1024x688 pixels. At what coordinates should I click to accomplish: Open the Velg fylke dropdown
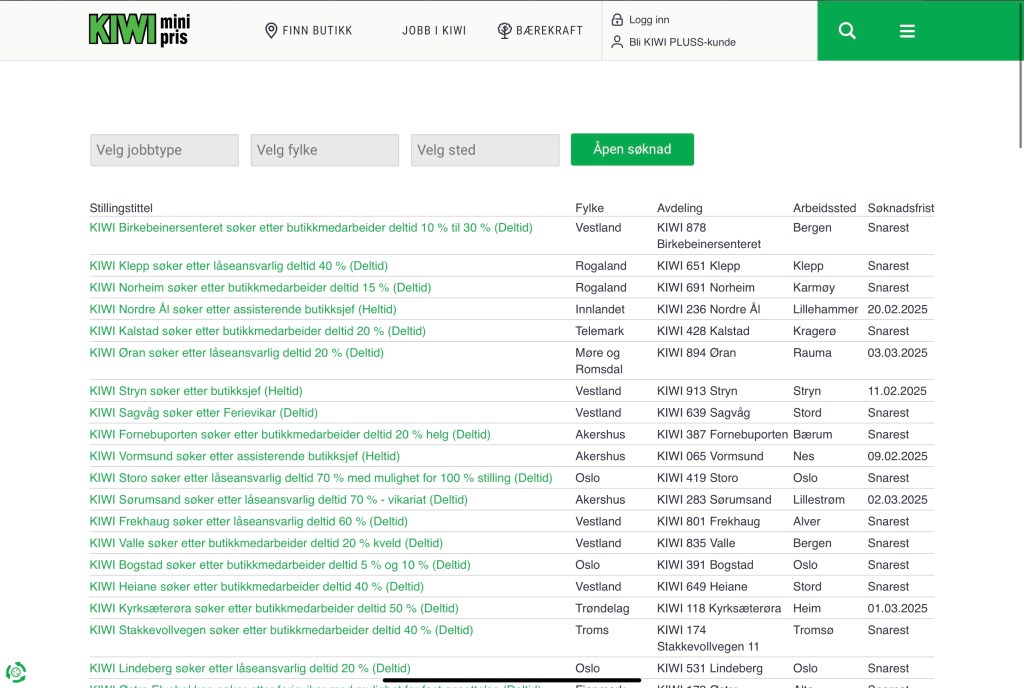click(x=324, y=150)
